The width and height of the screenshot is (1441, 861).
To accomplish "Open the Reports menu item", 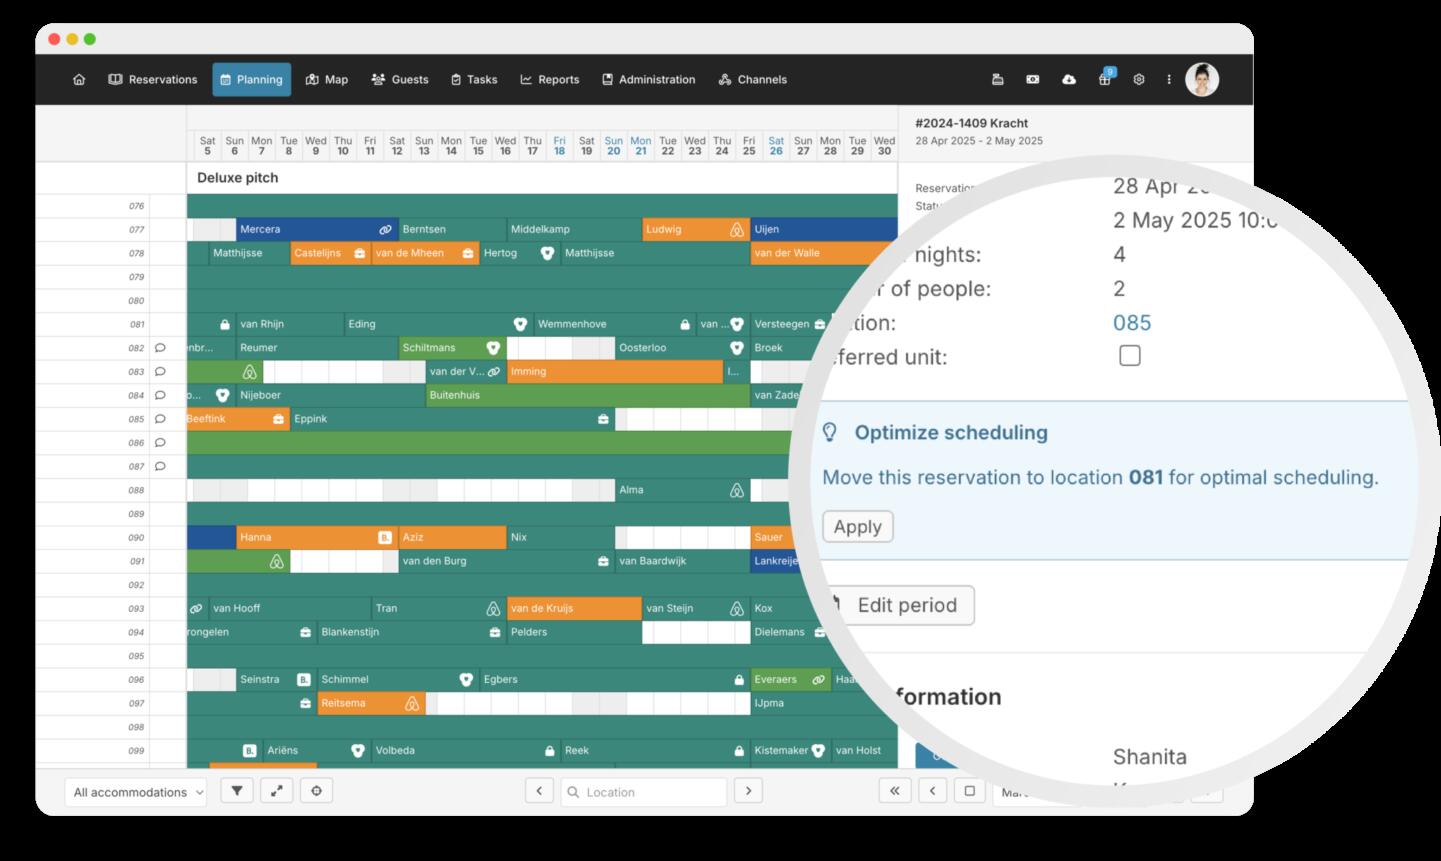I will (x=549, y=80).
